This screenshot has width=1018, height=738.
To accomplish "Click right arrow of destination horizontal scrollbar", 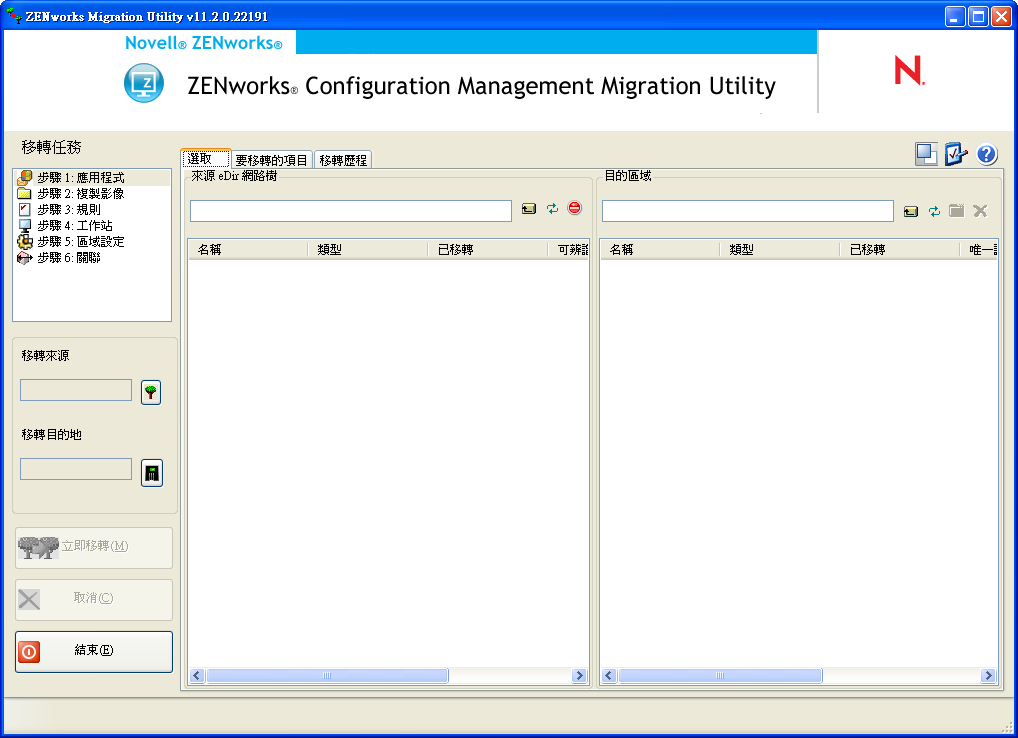I will 989,676.
